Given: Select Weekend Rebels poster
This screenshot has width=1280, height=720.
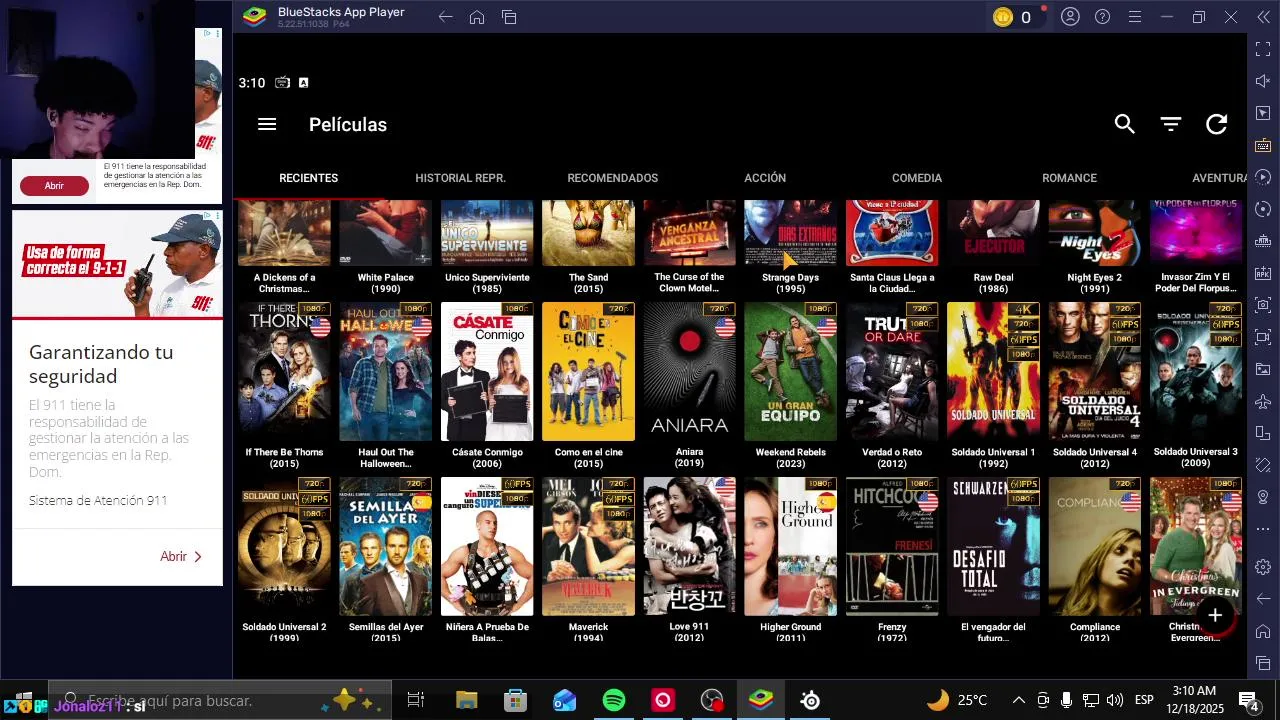Looking at the screenshot, I should 790,372.
